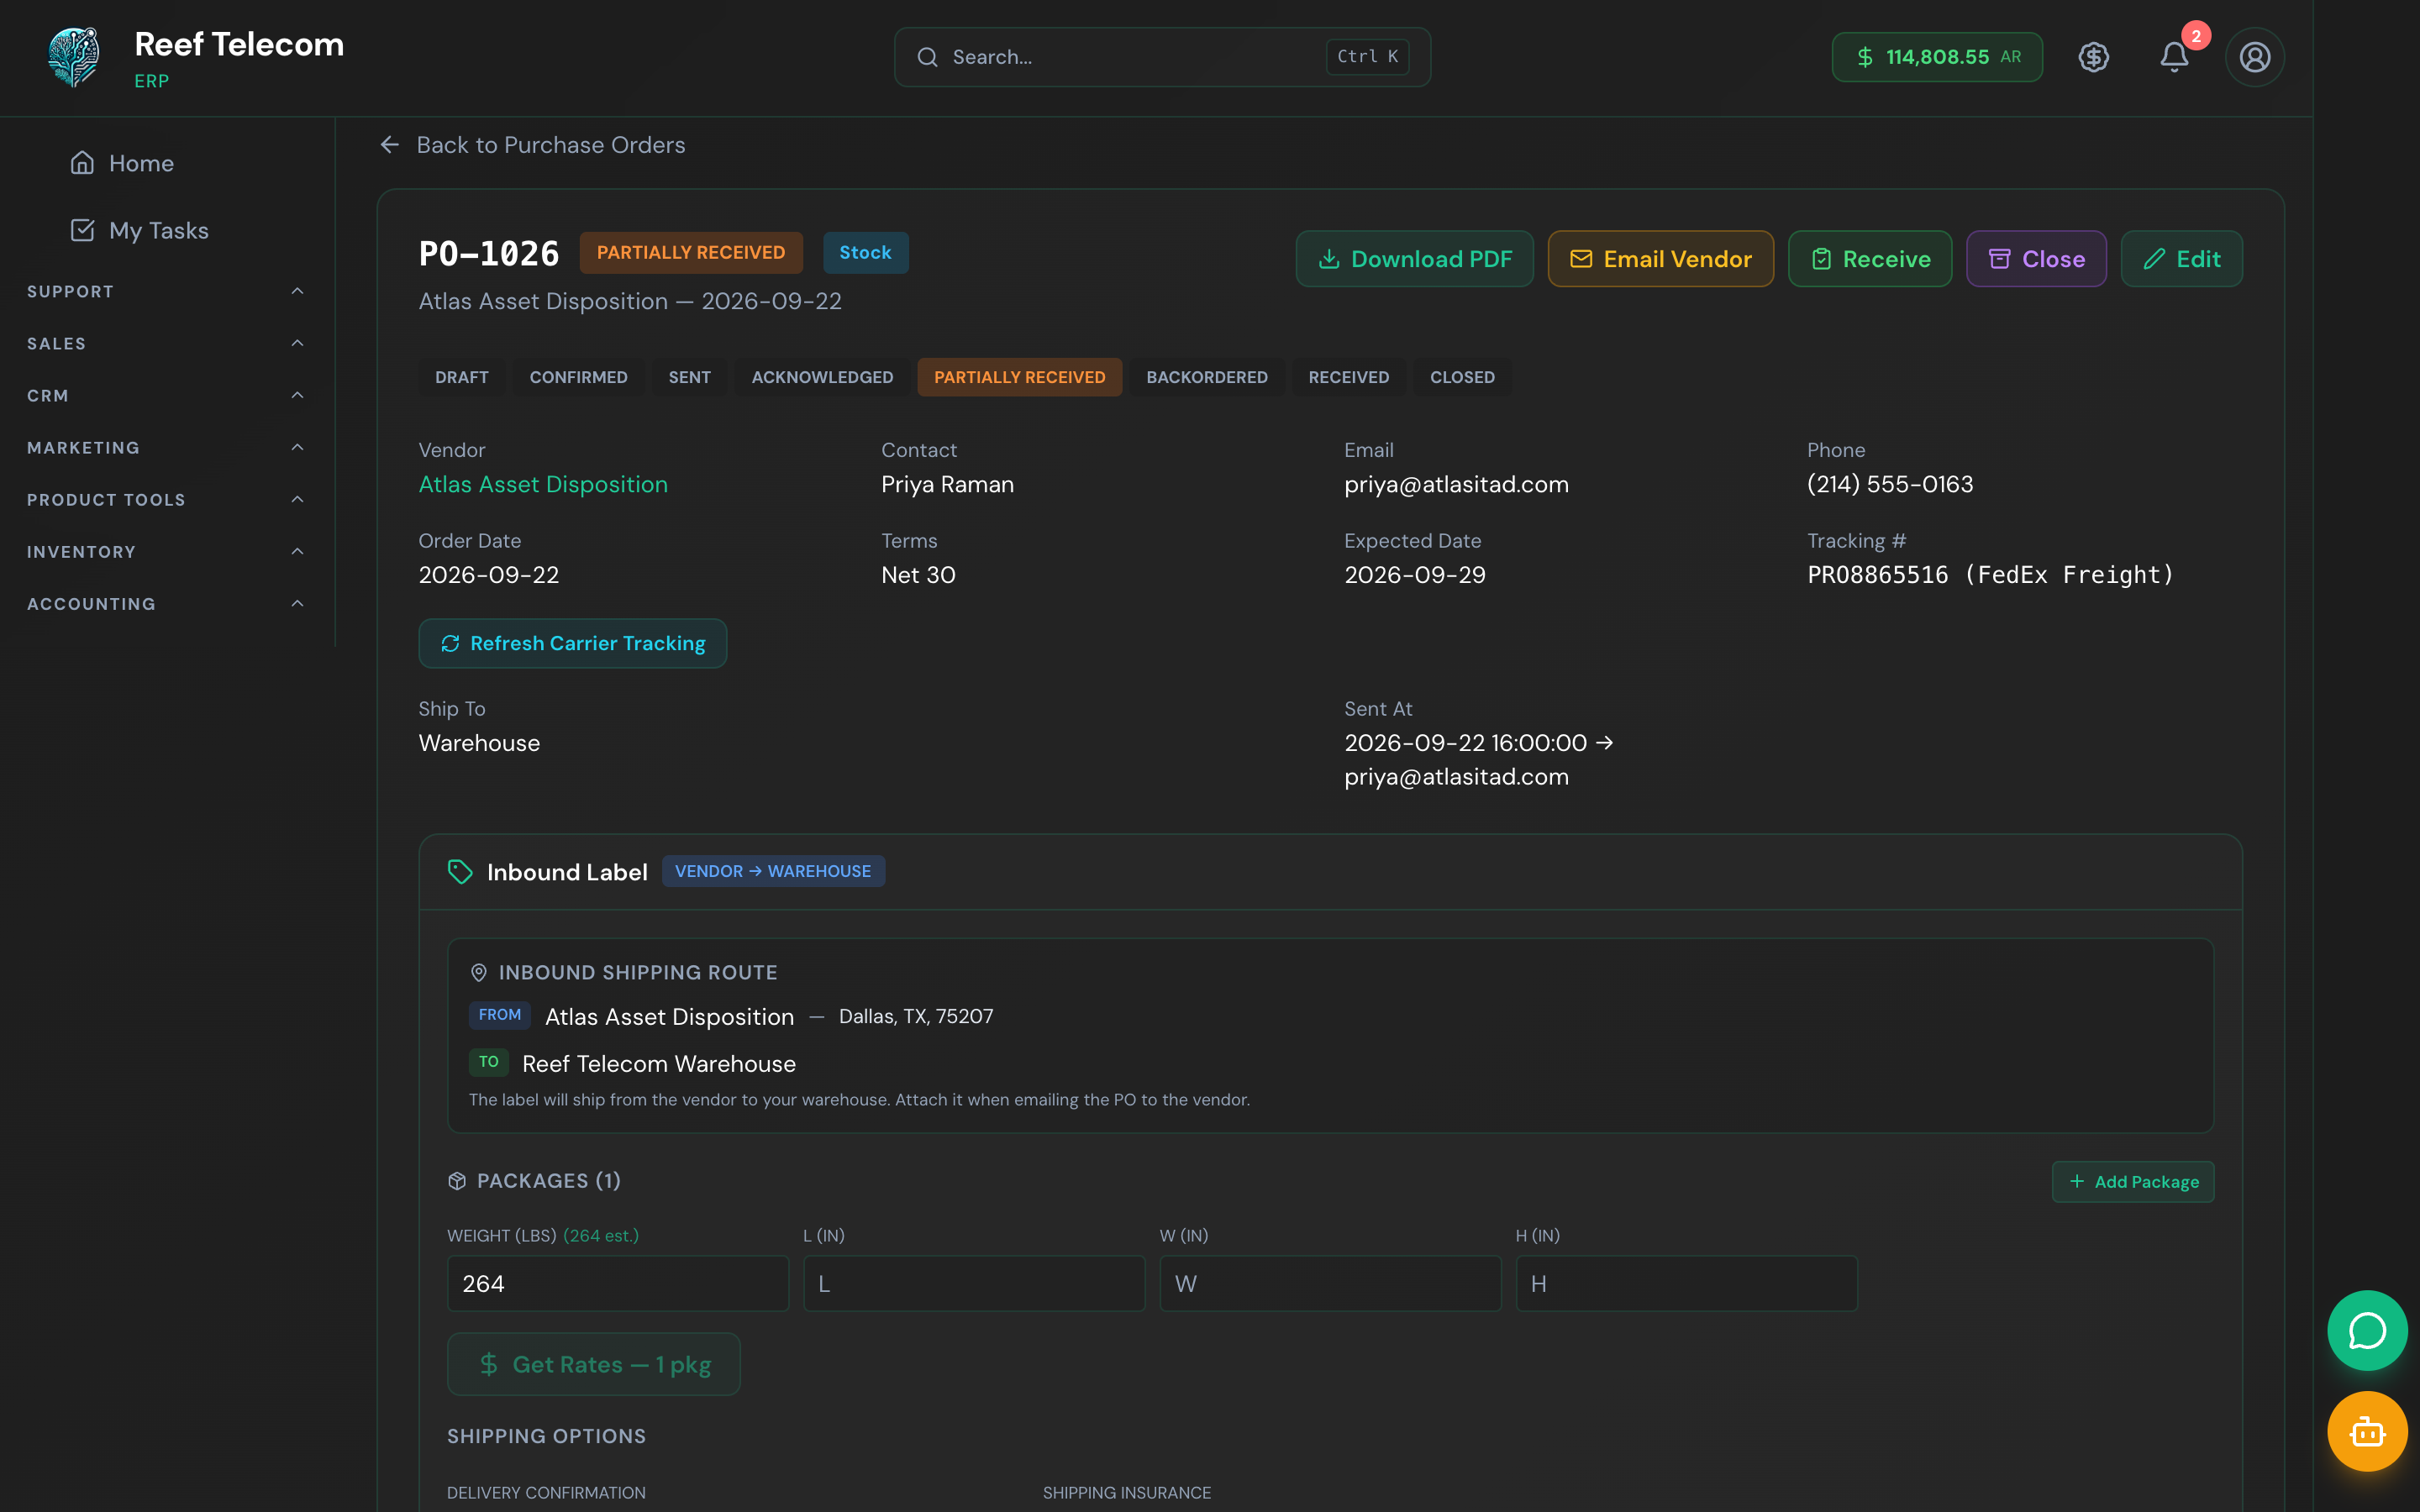Image resolution: width=2420 pixels, height=1512 pixels.
Task: Click the Inbound Label tag icon
Action: click(x=460, y=872)
